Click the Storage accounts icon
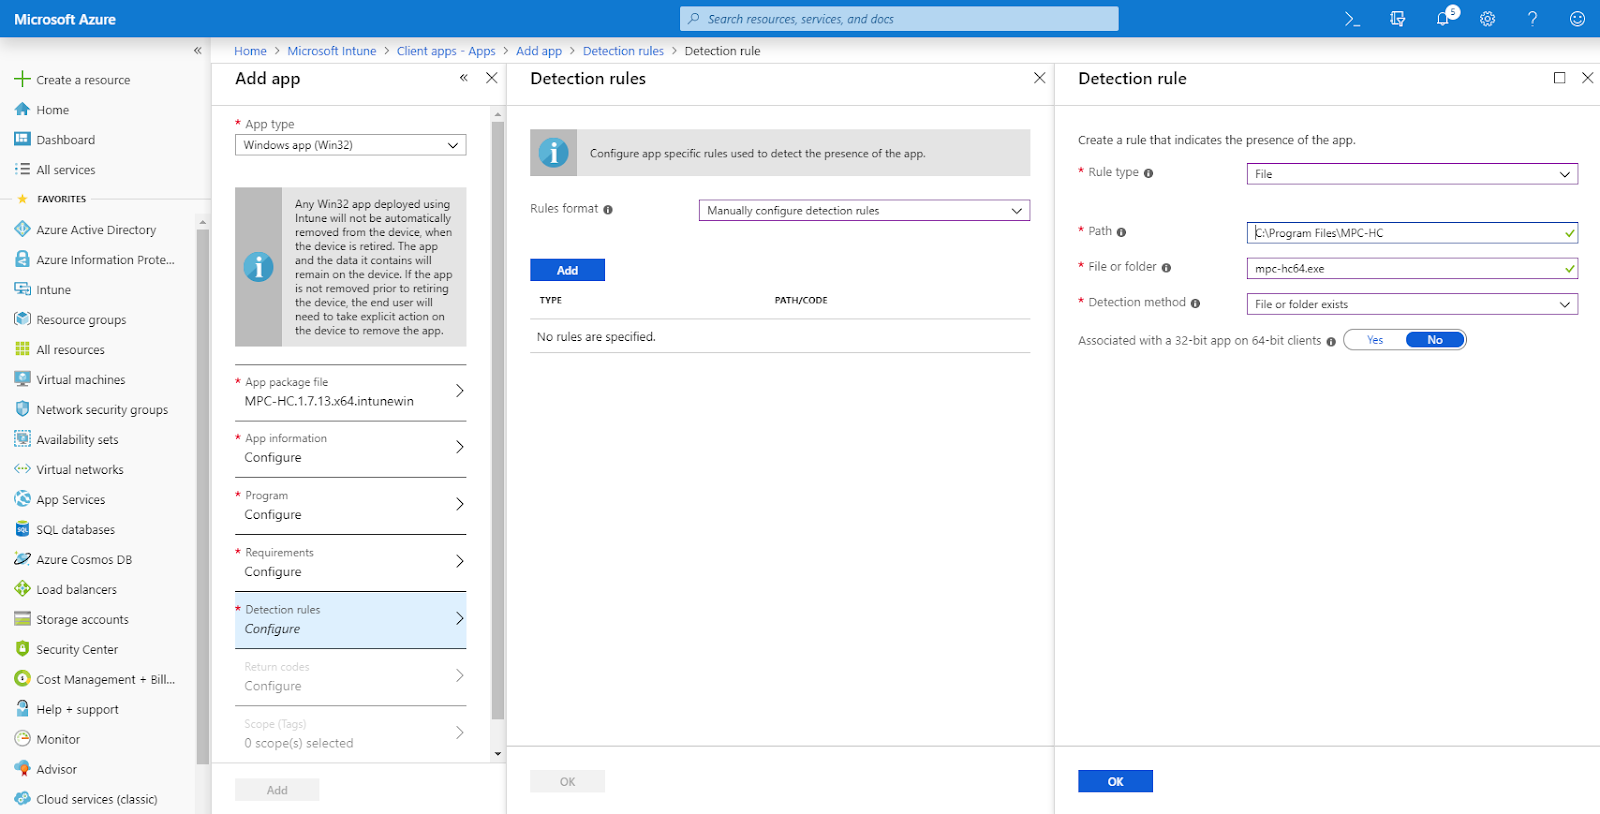 (x=22, y=619)
